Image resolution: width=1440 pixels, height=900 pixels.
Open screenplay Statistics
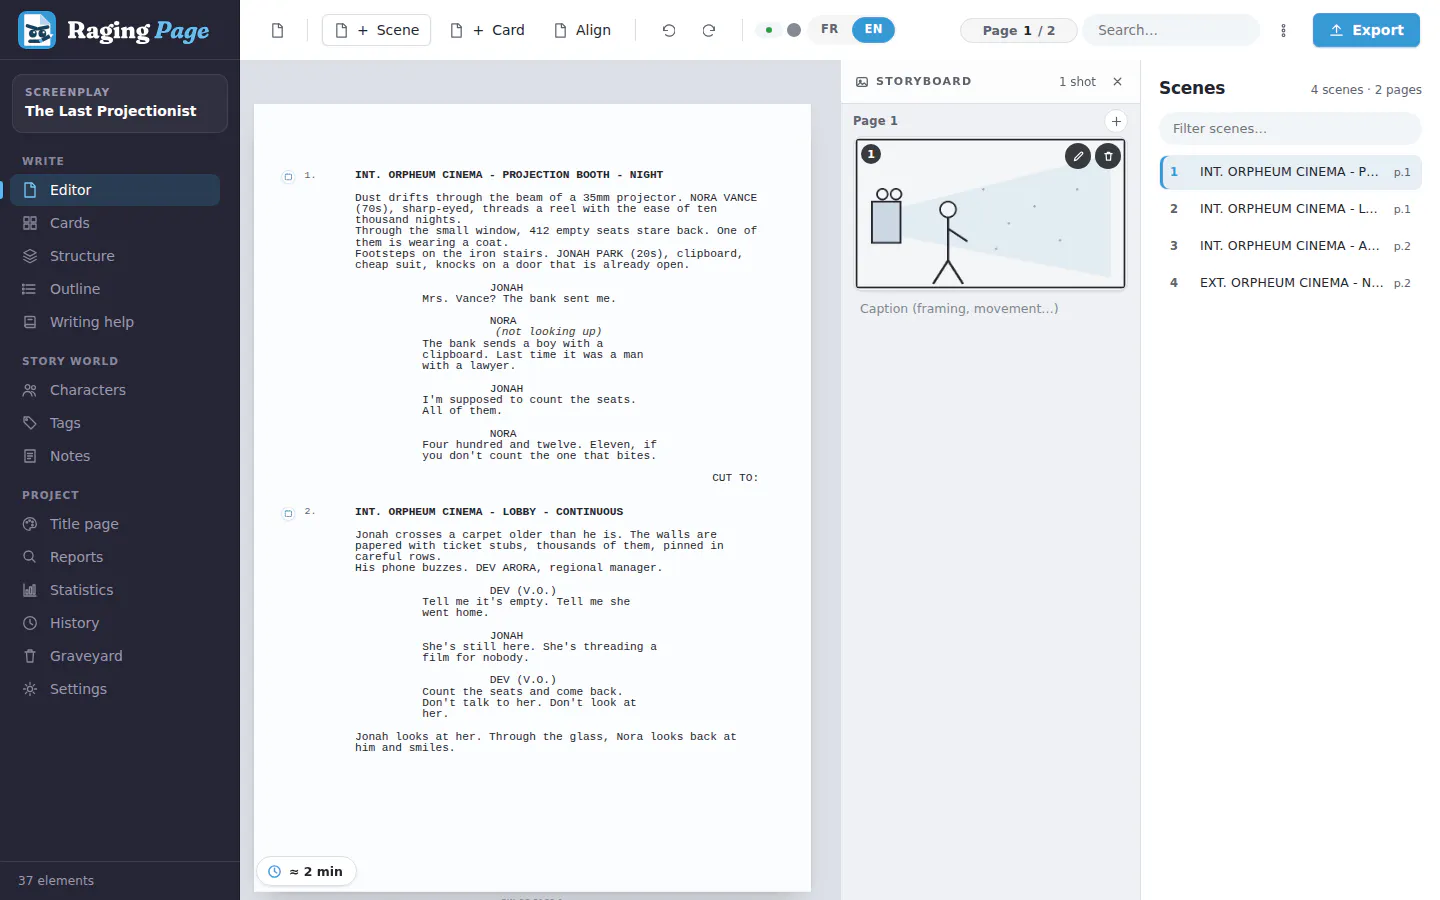tap(115, 590)
